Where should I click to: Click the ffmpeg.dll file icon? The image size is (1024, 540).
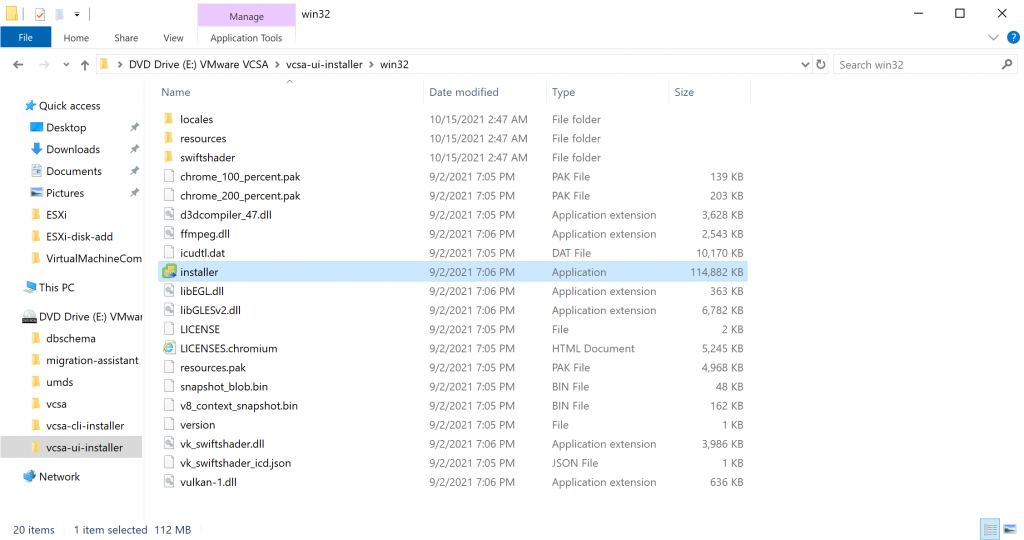[169, 233]
